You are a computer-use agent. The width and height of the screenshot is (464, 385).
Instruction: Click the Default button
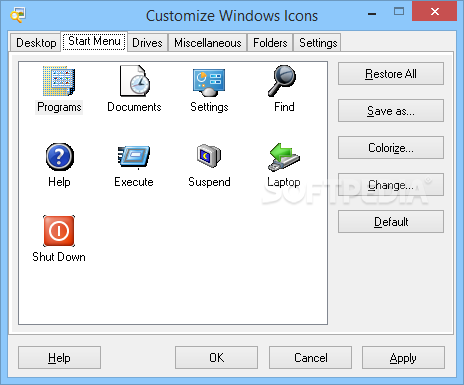391,222
